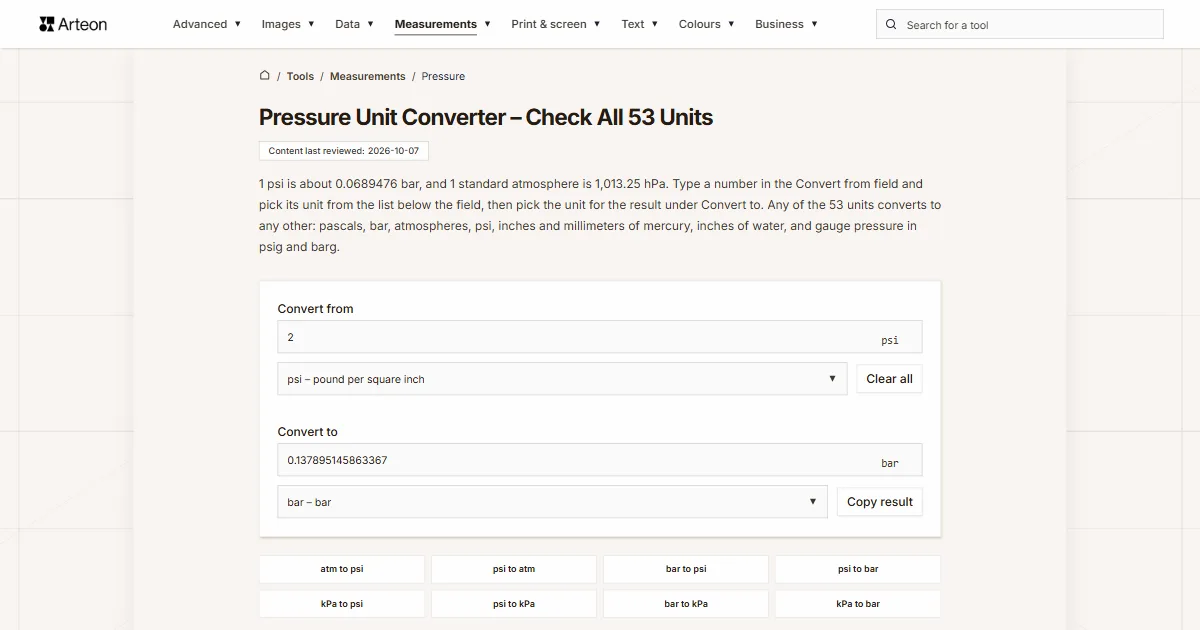The height and width of the screenshot is (630, 1200).
Task: Open the Images menu
Action: pos(288,24)
